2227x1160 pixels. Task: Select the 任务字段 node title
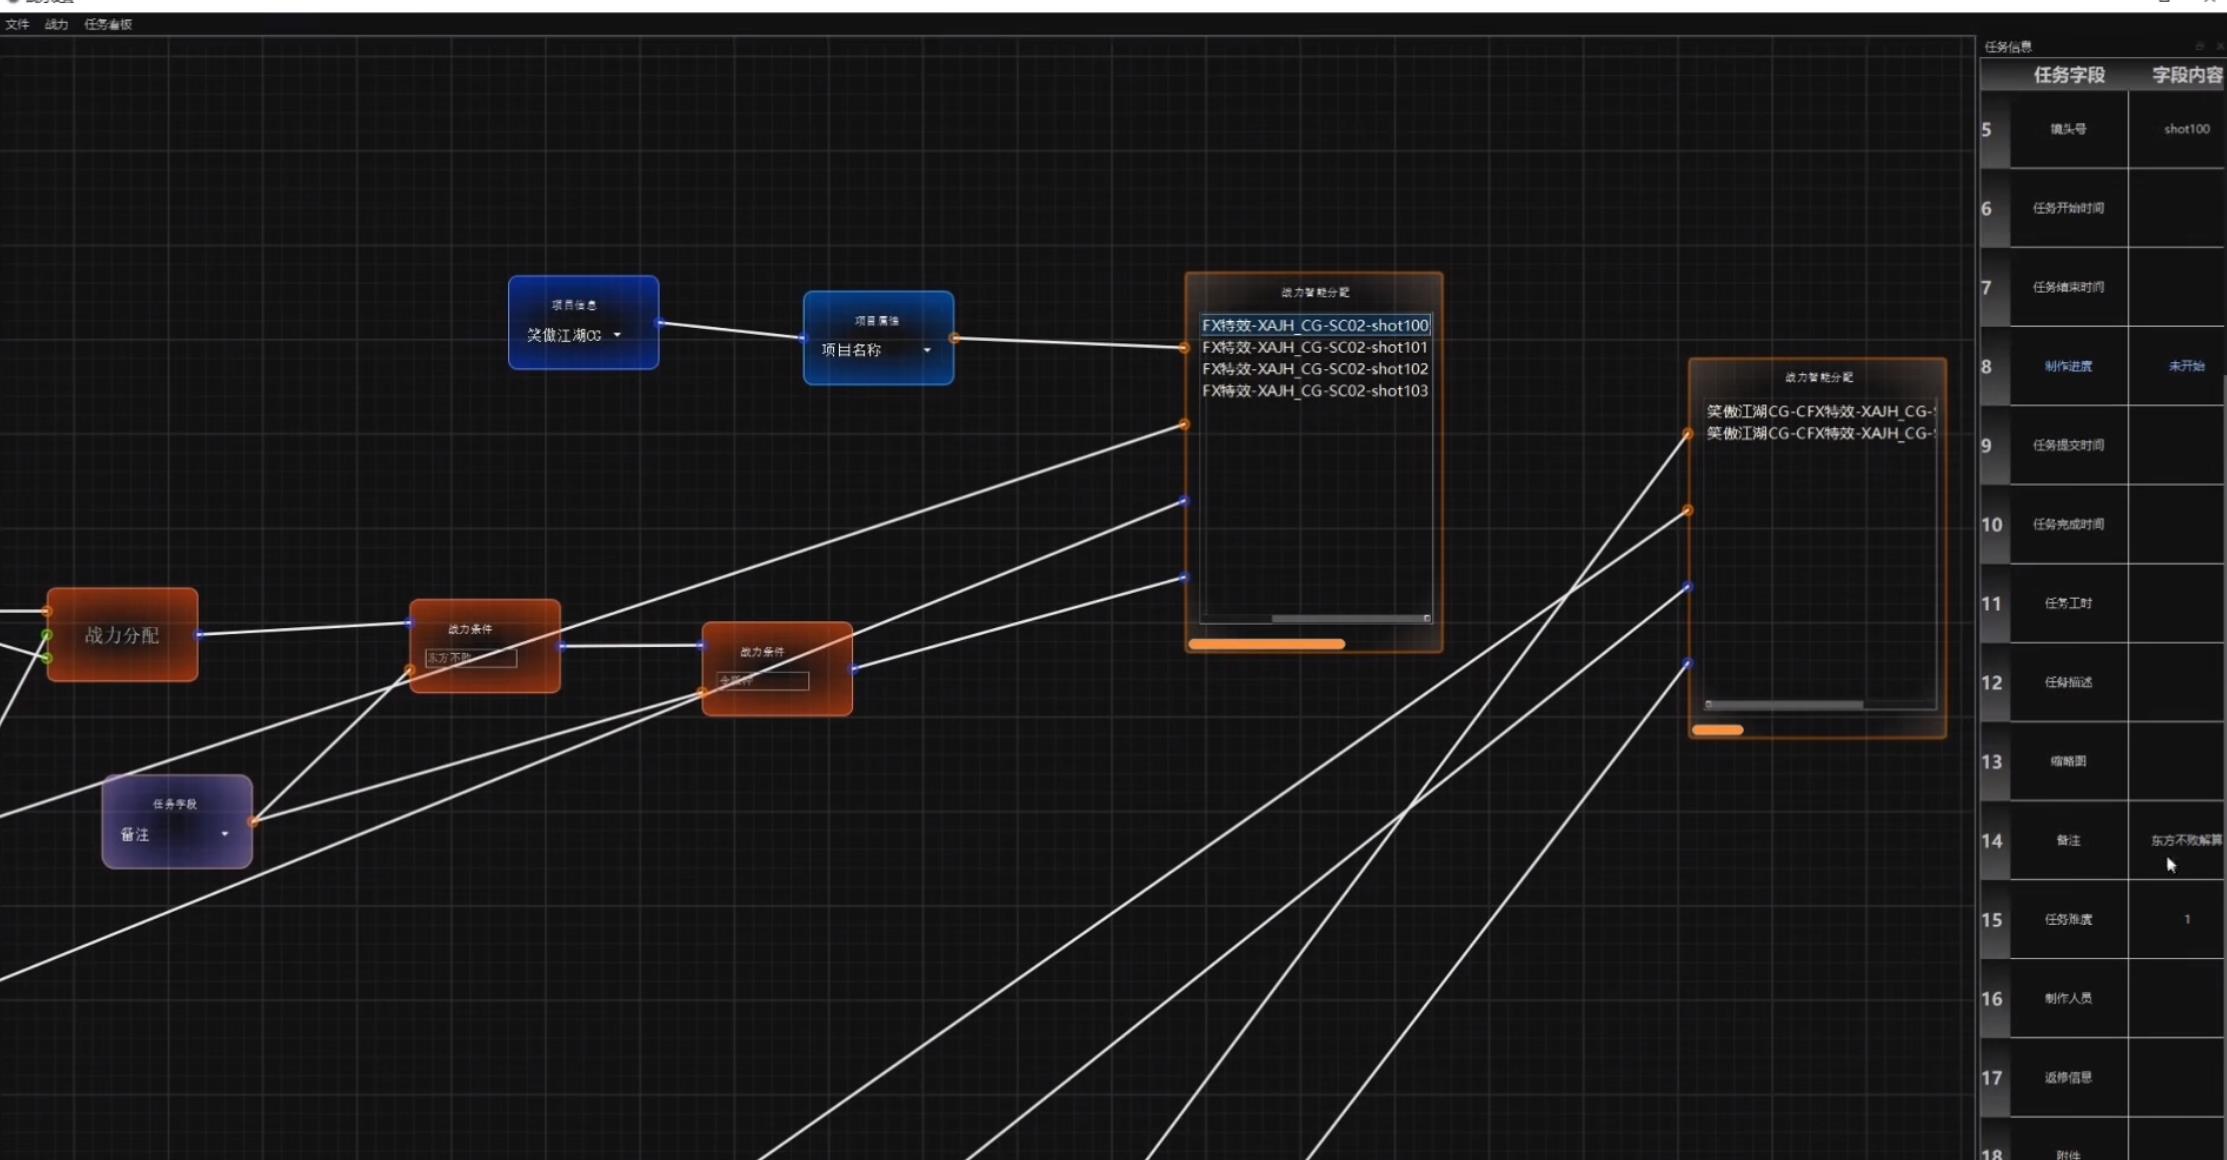point(175,804)
